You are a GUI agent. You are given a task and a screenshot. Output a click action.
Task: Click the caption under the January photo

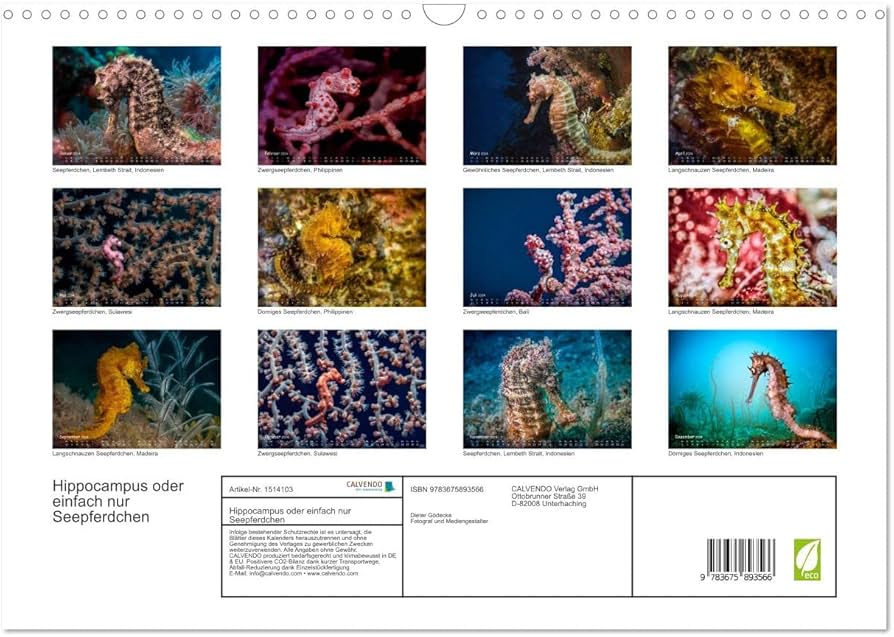pyautogui.click(x=108, y=170)
